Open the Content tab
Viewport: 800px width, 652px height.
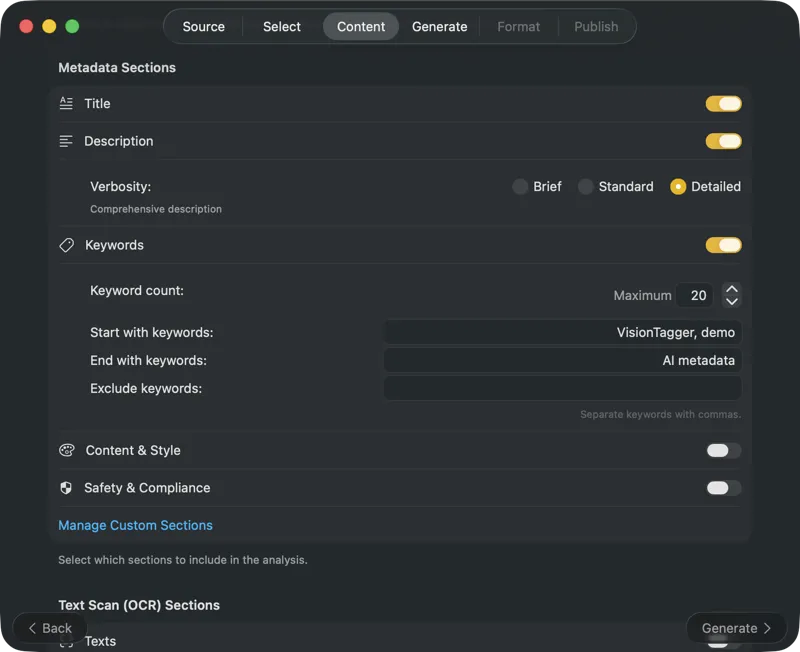point(361,27)
